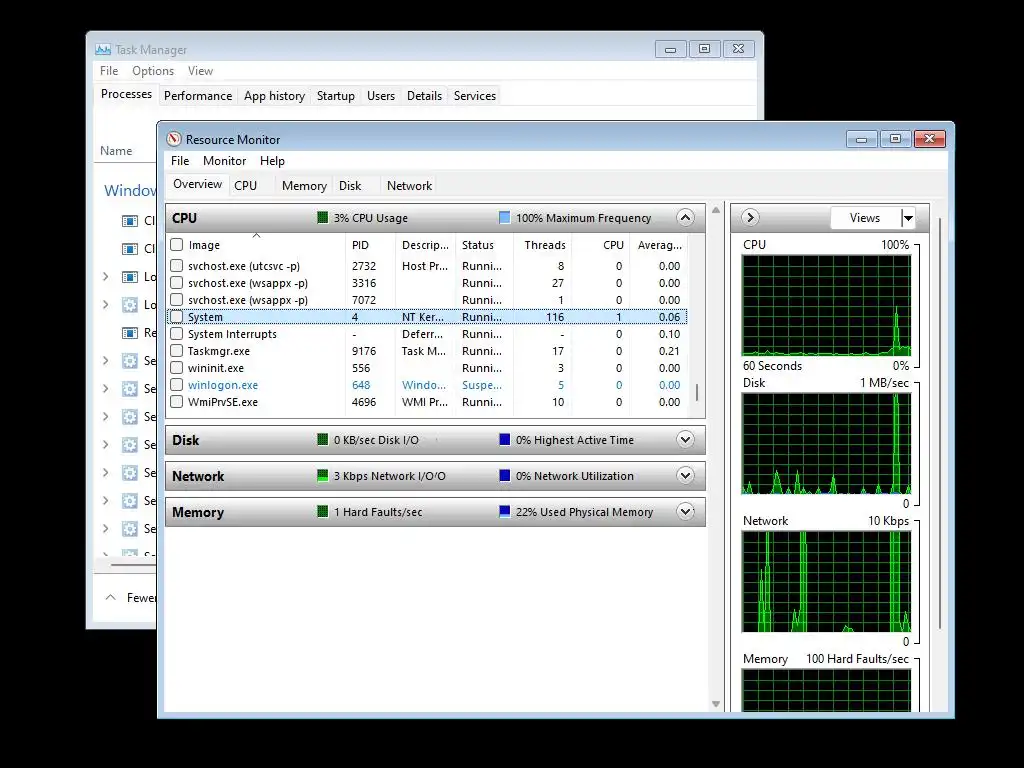Switch to the Resource Monitor Network tab
Image resolution: width=1024 pixels, height=768 pixels.
[x=409, y=185]
